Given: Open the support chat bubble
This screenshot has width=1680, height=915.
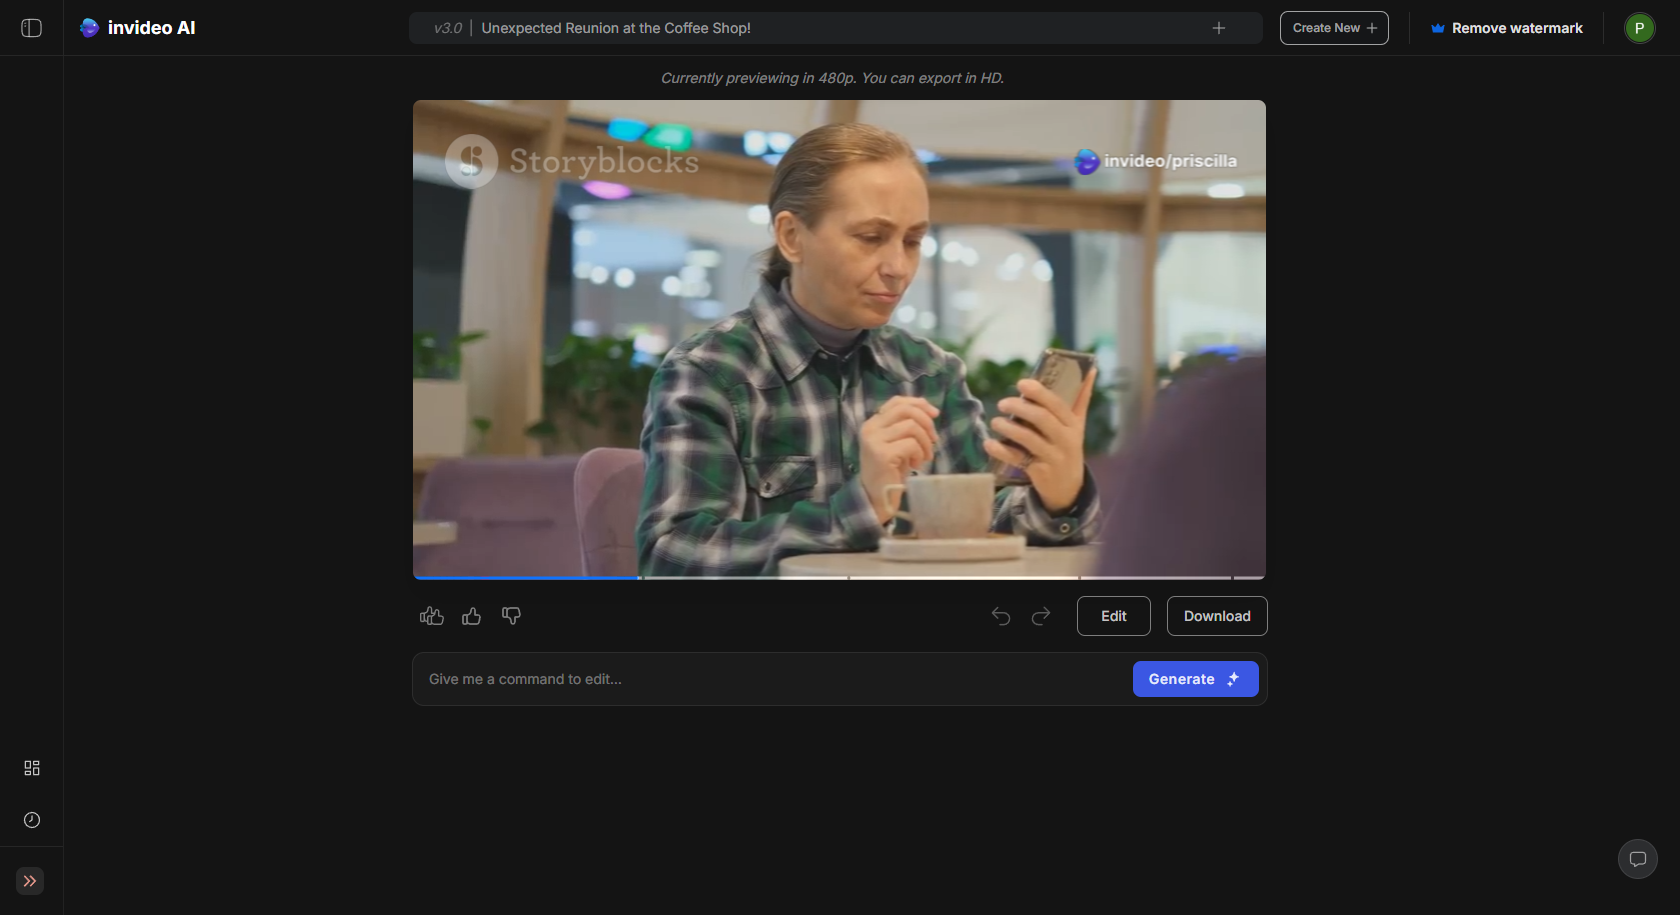Looking at the screenshot, I should 1638,859.
